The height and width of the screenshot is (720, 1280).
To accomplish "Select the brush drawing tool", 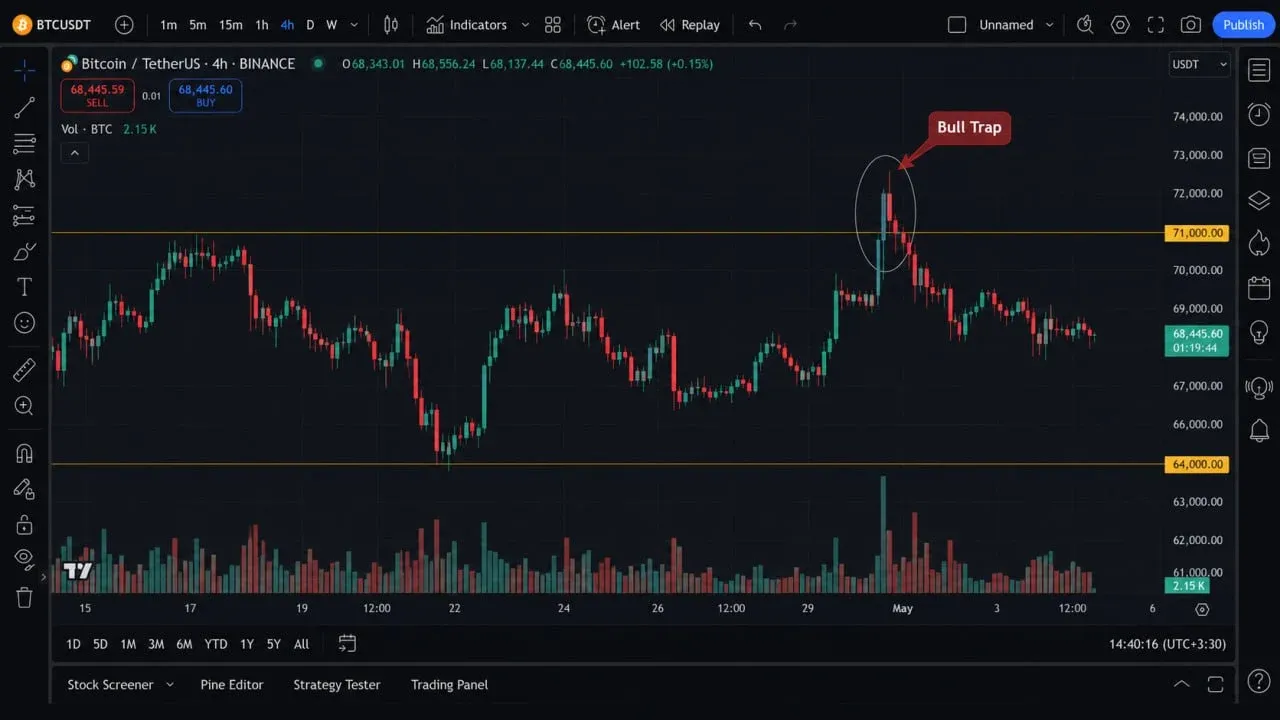I will (x=24, y=251).
